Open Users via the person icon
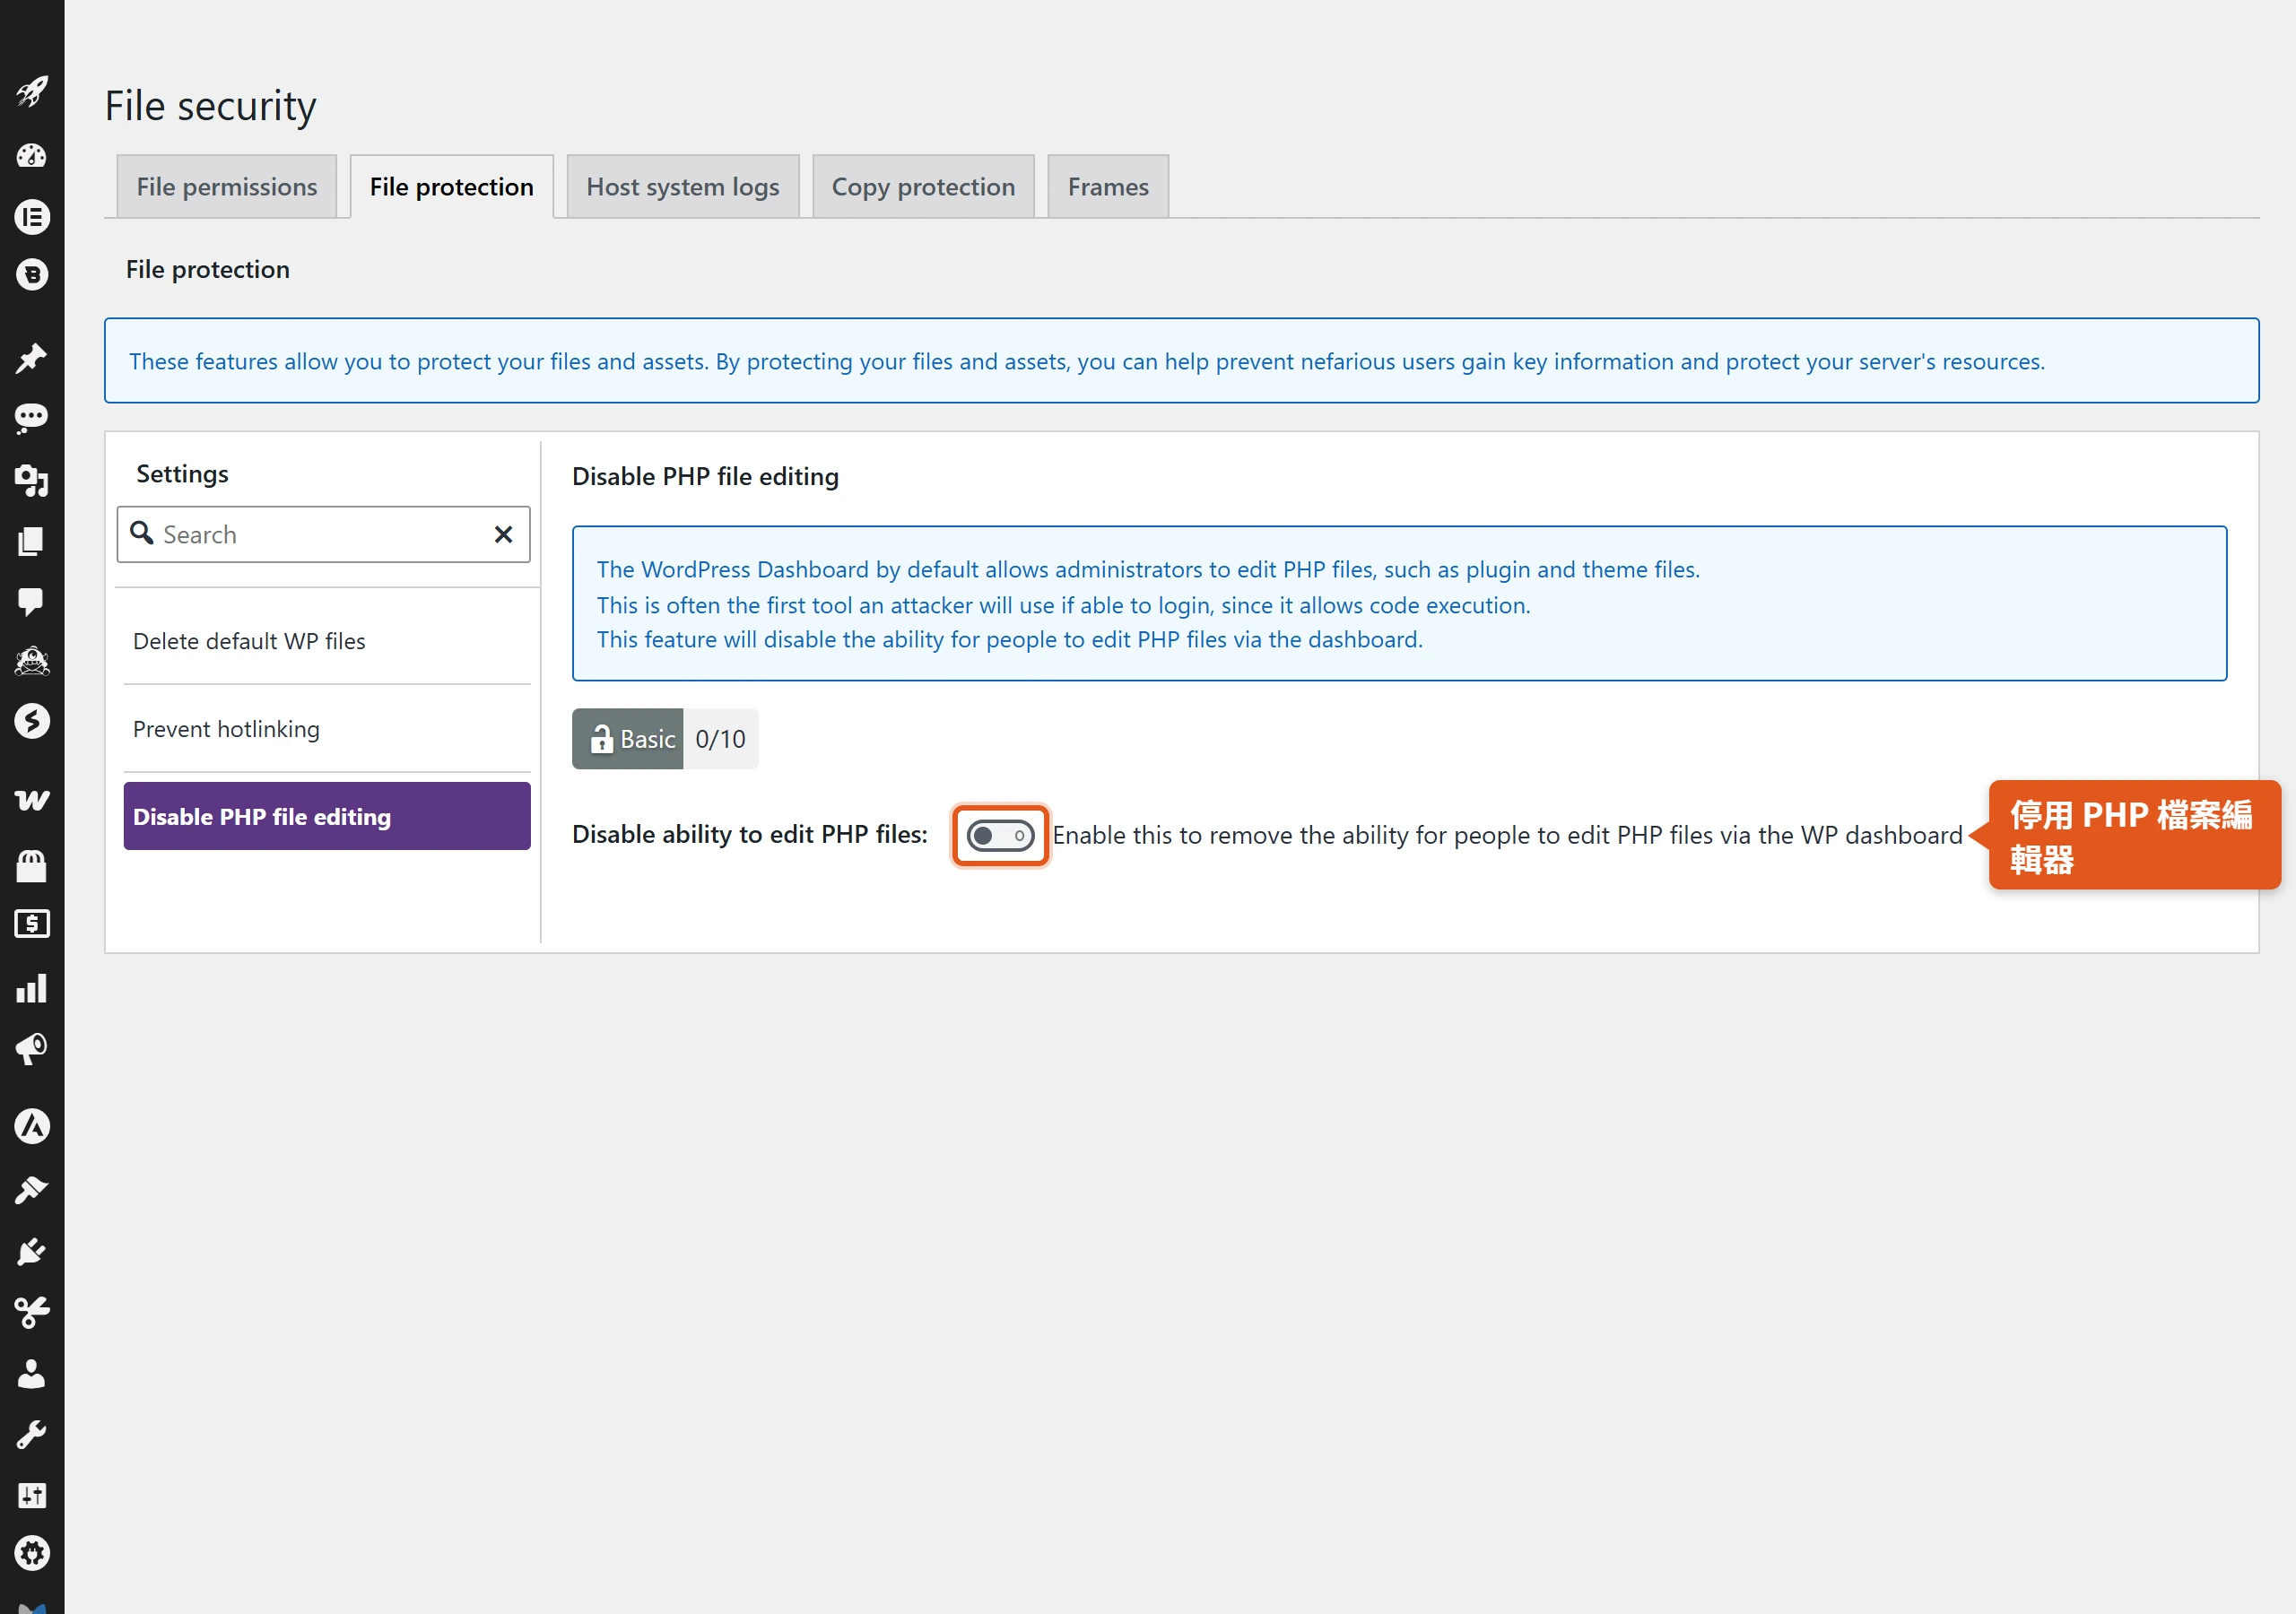2296x1614 pixels. pyautogui.click(x=32, y=1374)
